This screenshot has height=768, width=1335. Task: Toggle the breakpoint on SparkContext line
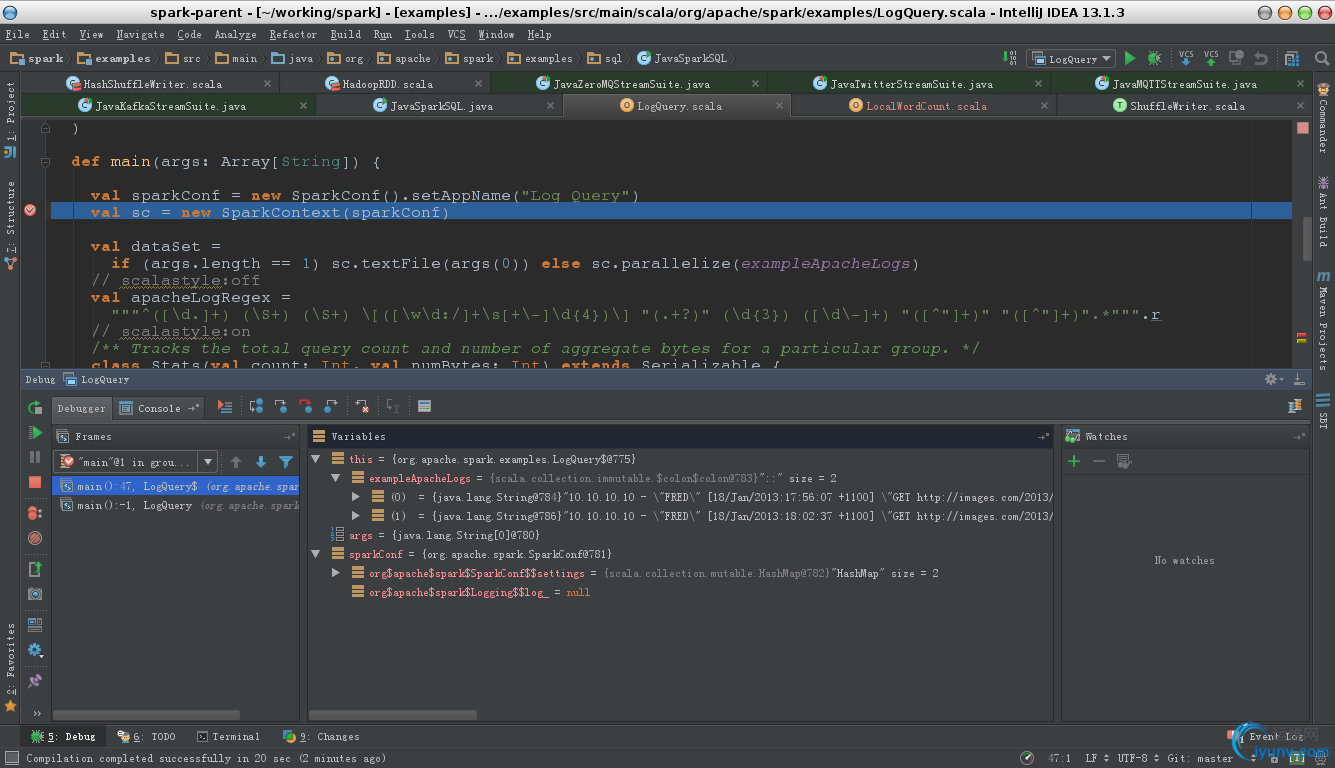pyautogui.click(x=30, y=210)
